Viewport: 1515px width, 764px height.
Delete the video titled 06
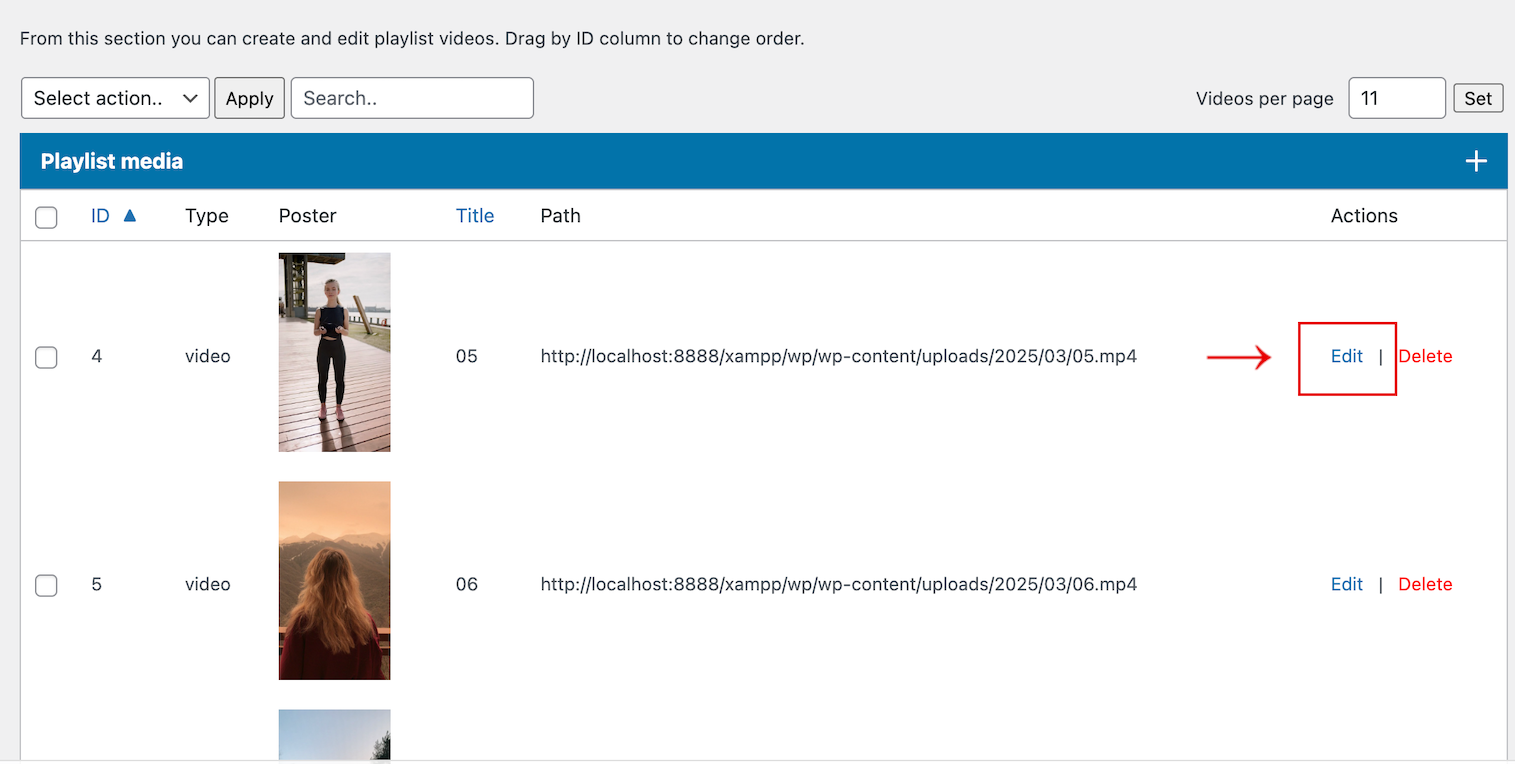coord(1425,584)
